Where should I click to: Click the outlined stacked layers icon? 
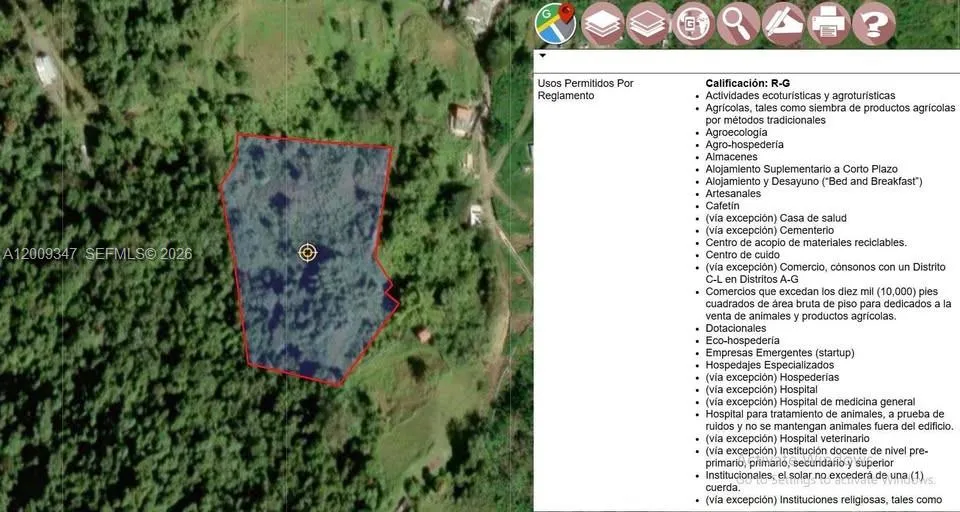tap(648, 24)
